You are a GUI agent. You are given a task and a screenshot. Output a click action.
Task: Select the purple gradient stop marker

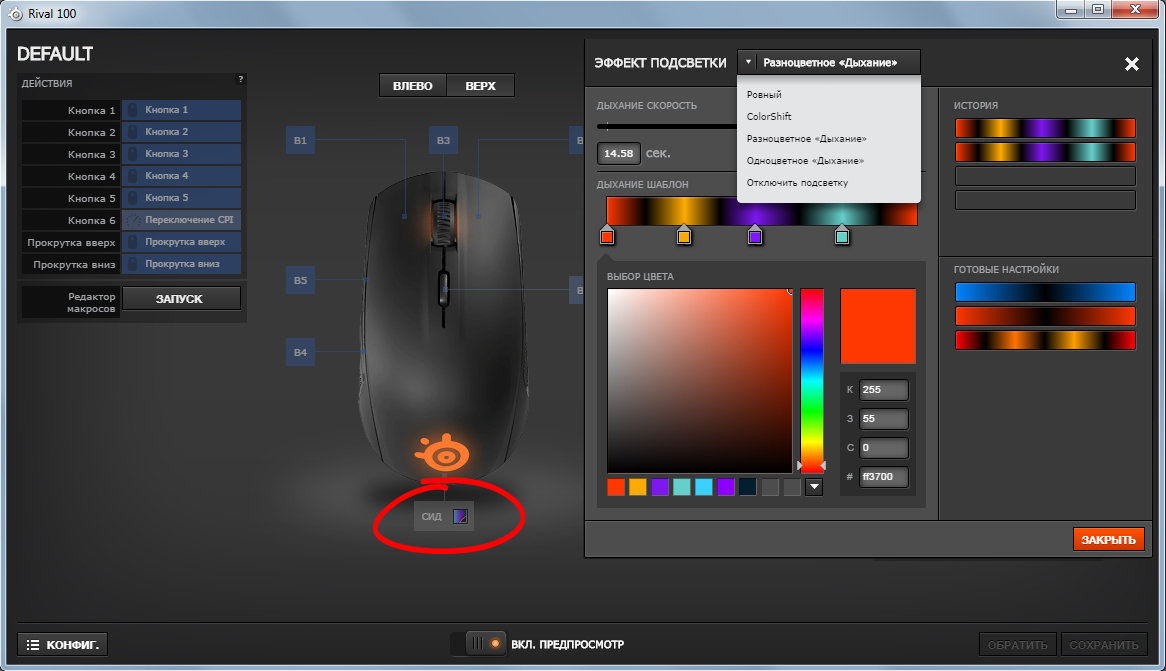pyautogui.click(x=755, y=237)
